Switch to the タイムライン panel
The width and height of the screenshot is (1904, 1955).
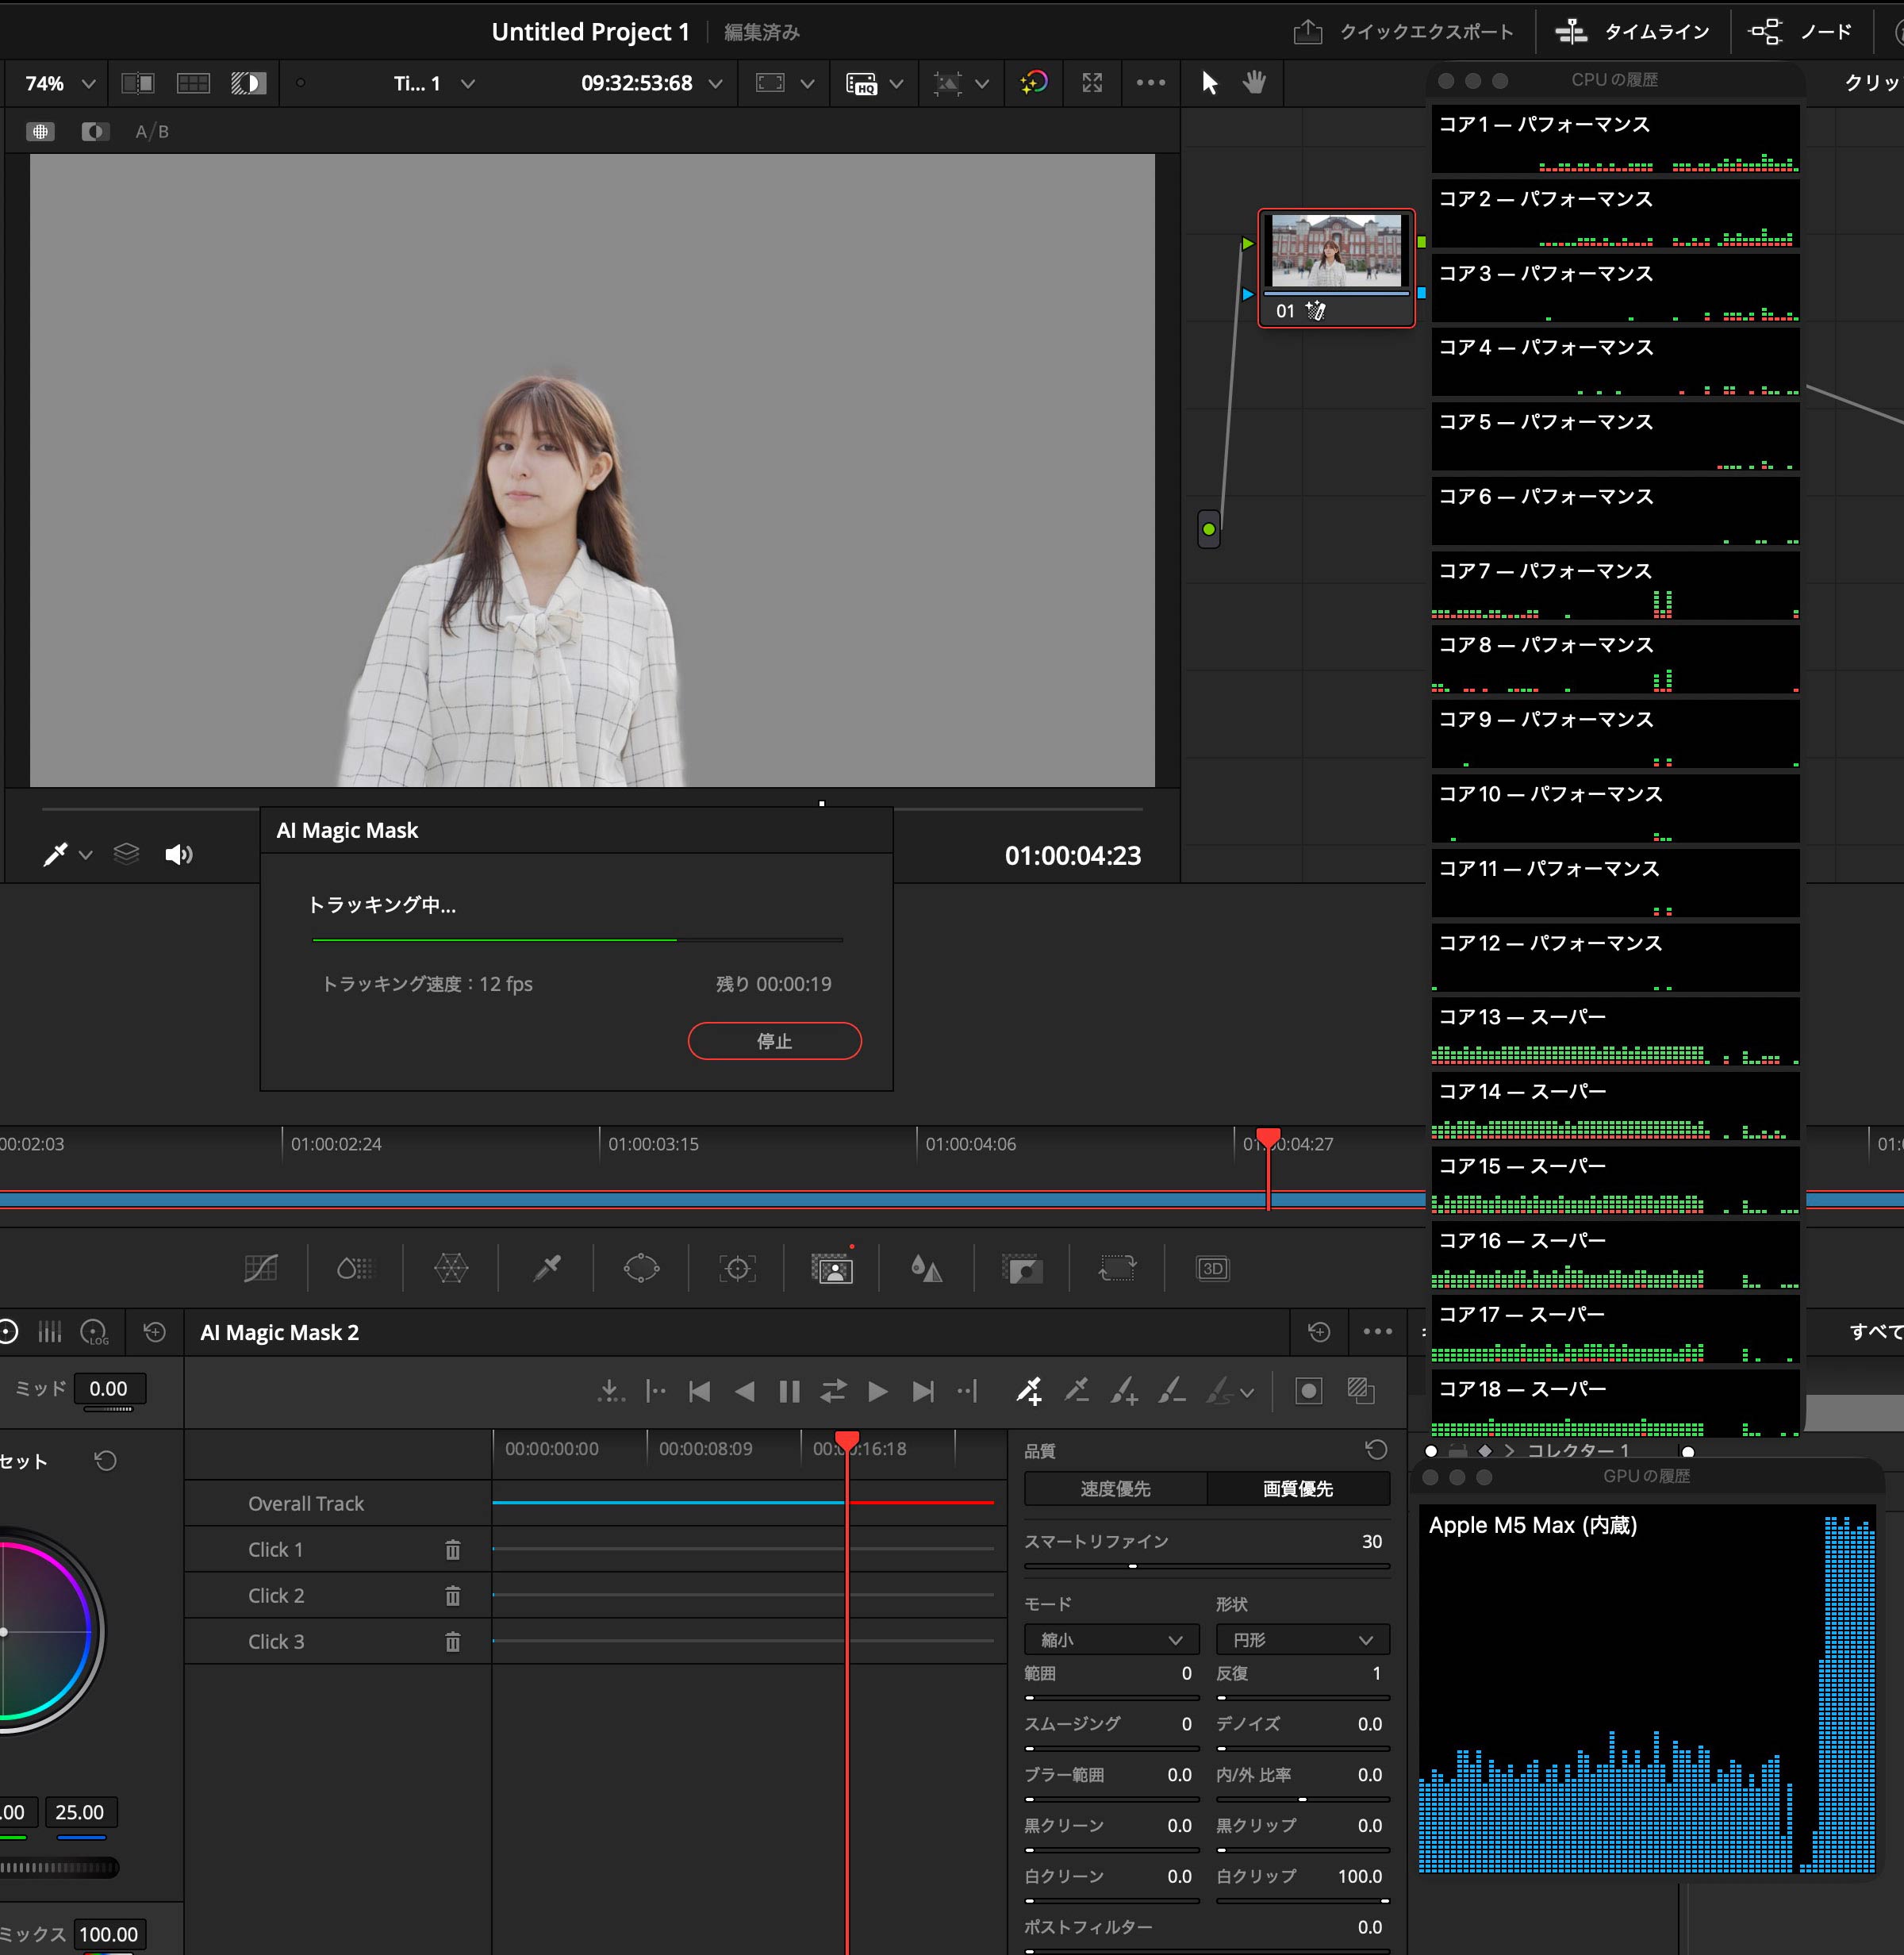click(x=1634, y=32)
